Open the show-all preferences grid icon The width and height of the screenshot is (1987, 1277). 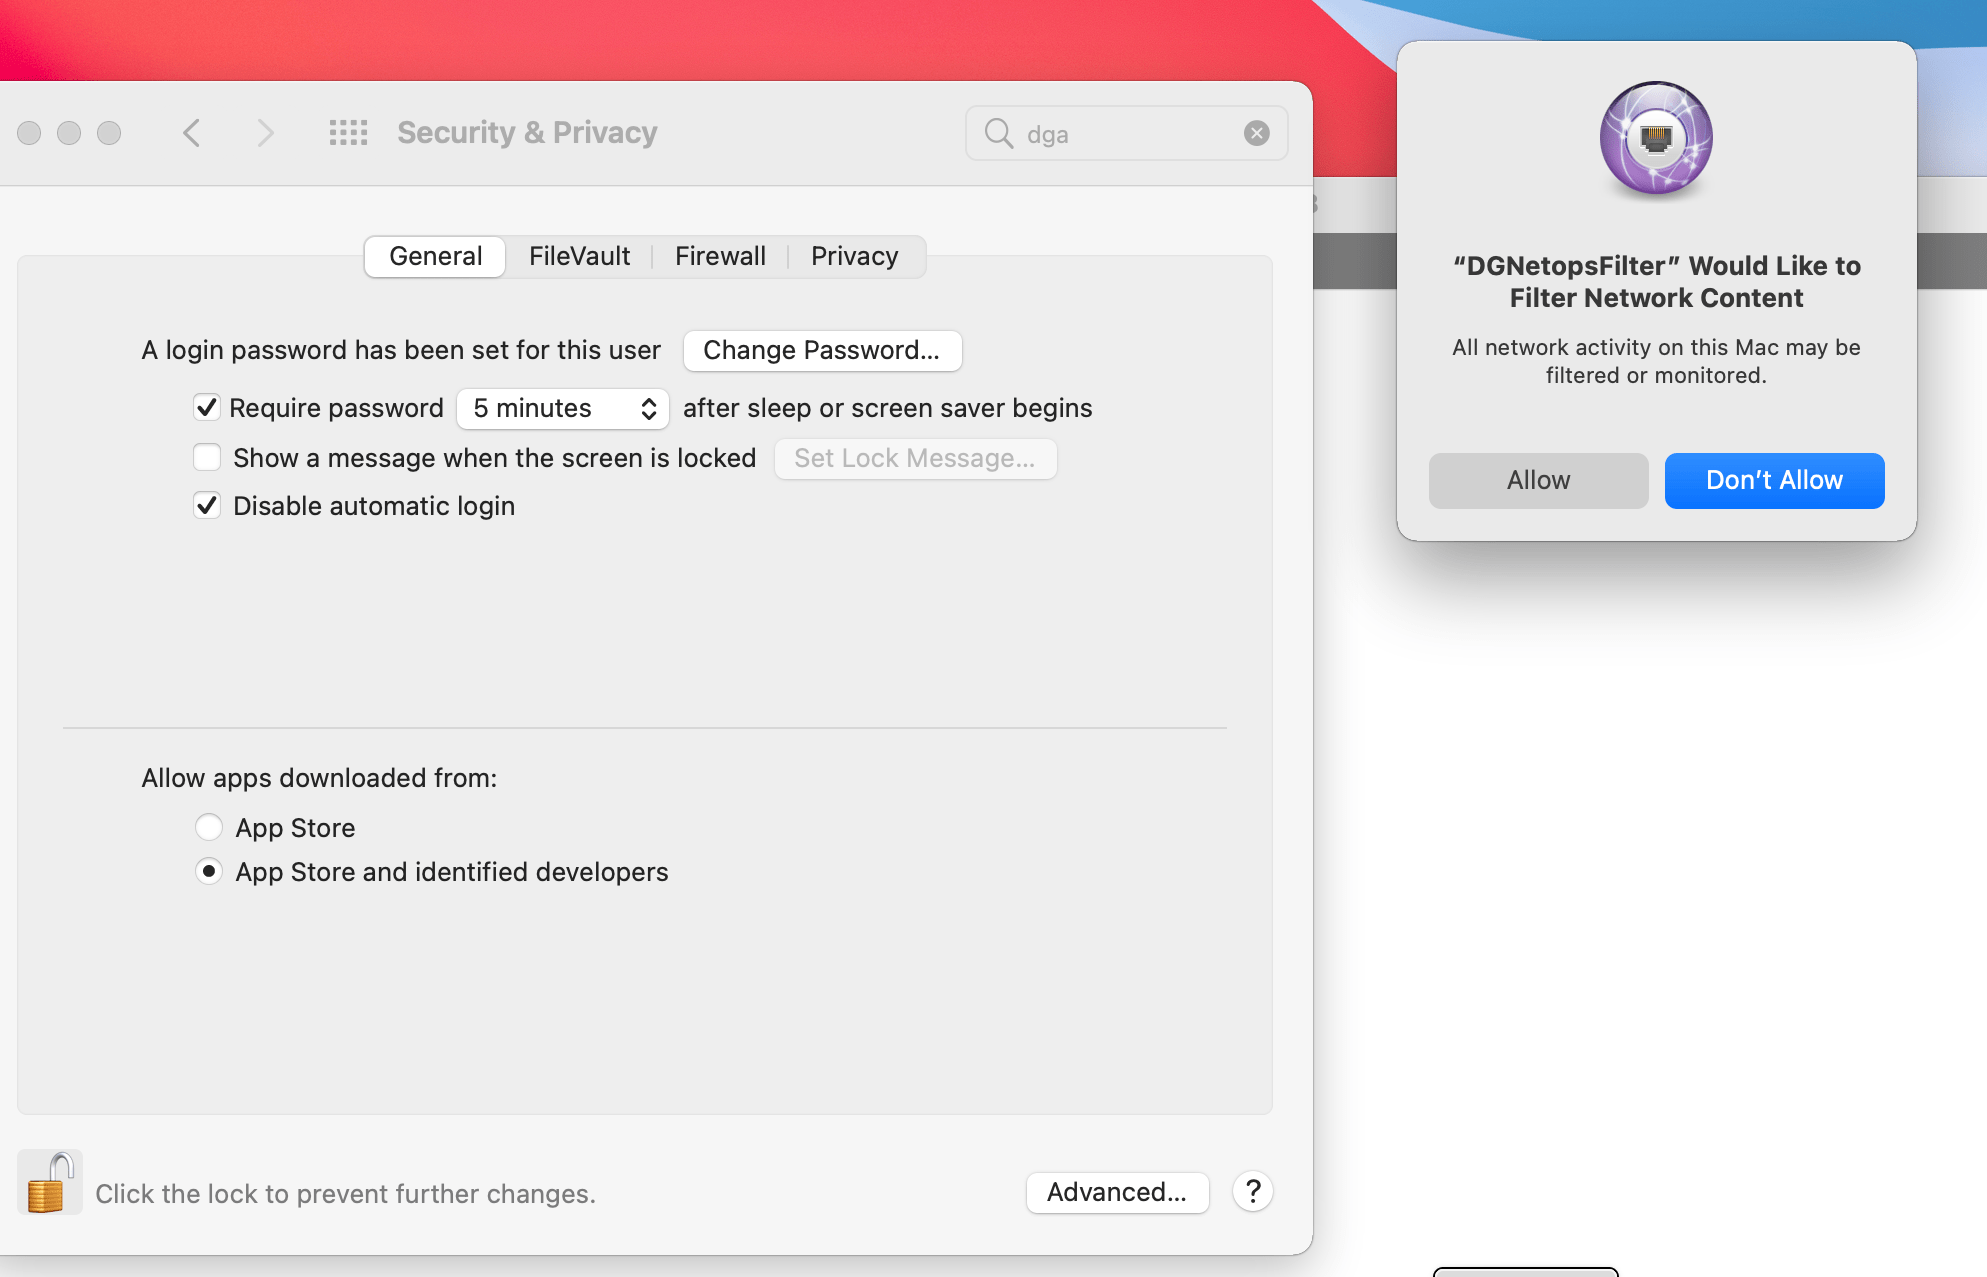click(x=348, y=133)
